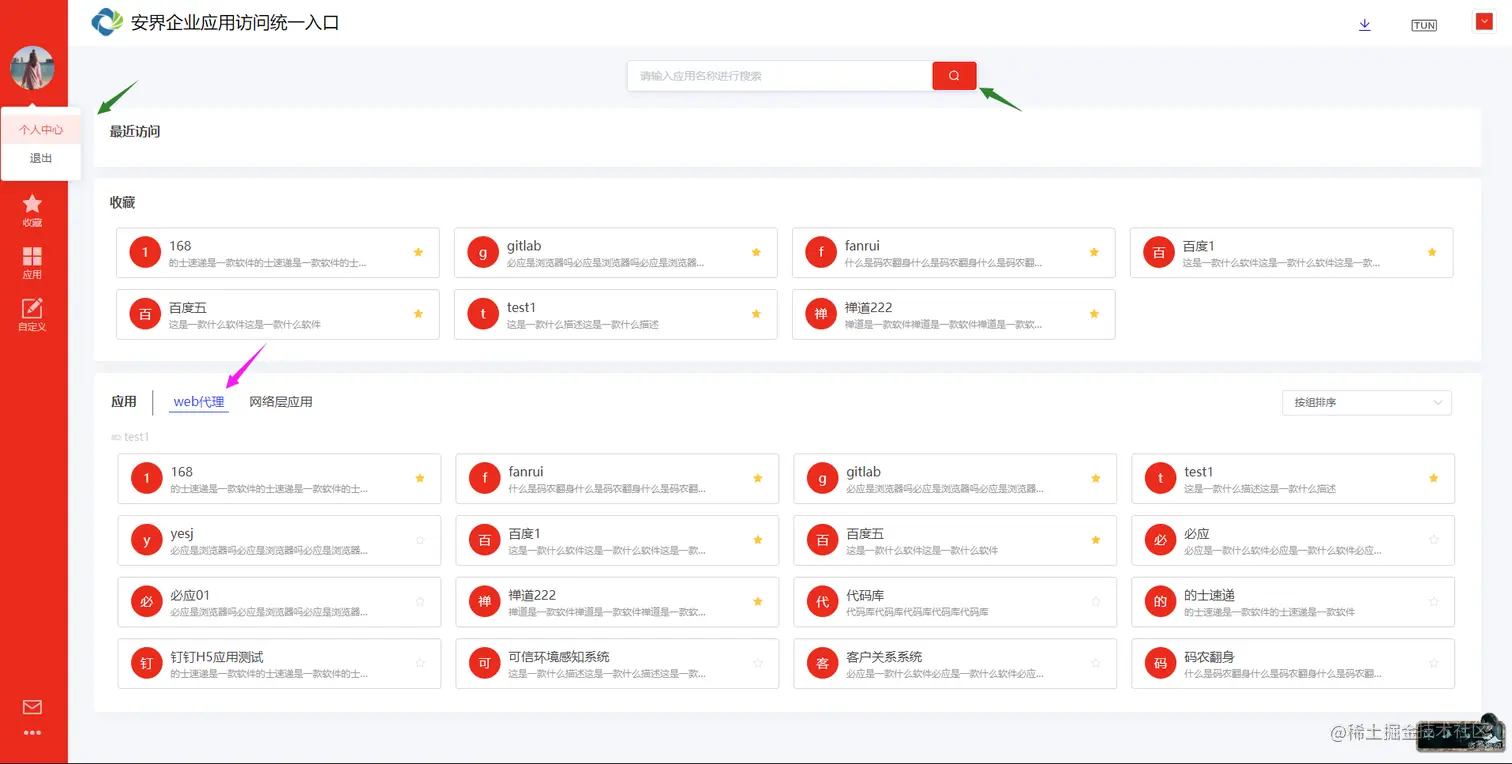Click the red search magnifier button
This screenshot has height=764, width=1512.
954,76
